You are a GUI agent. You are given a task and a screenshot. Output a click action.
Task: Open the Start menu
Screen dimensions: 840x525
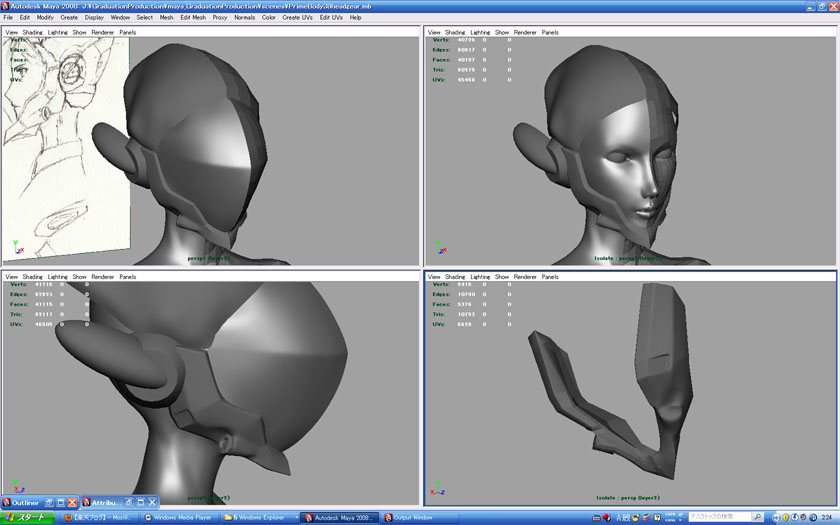pos(26,518)
